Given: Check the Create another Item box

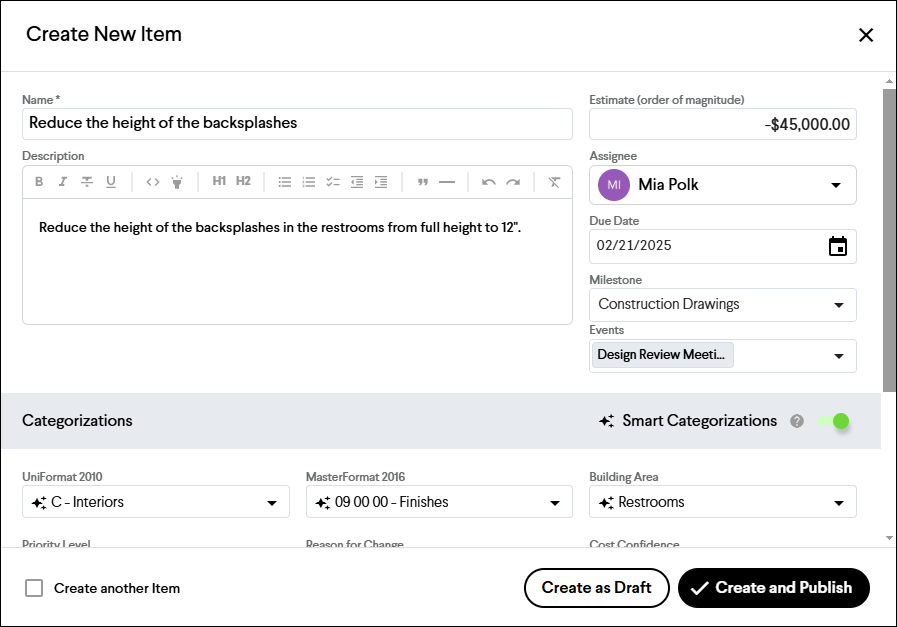Looking at the screenshot, I should point(34,588).
